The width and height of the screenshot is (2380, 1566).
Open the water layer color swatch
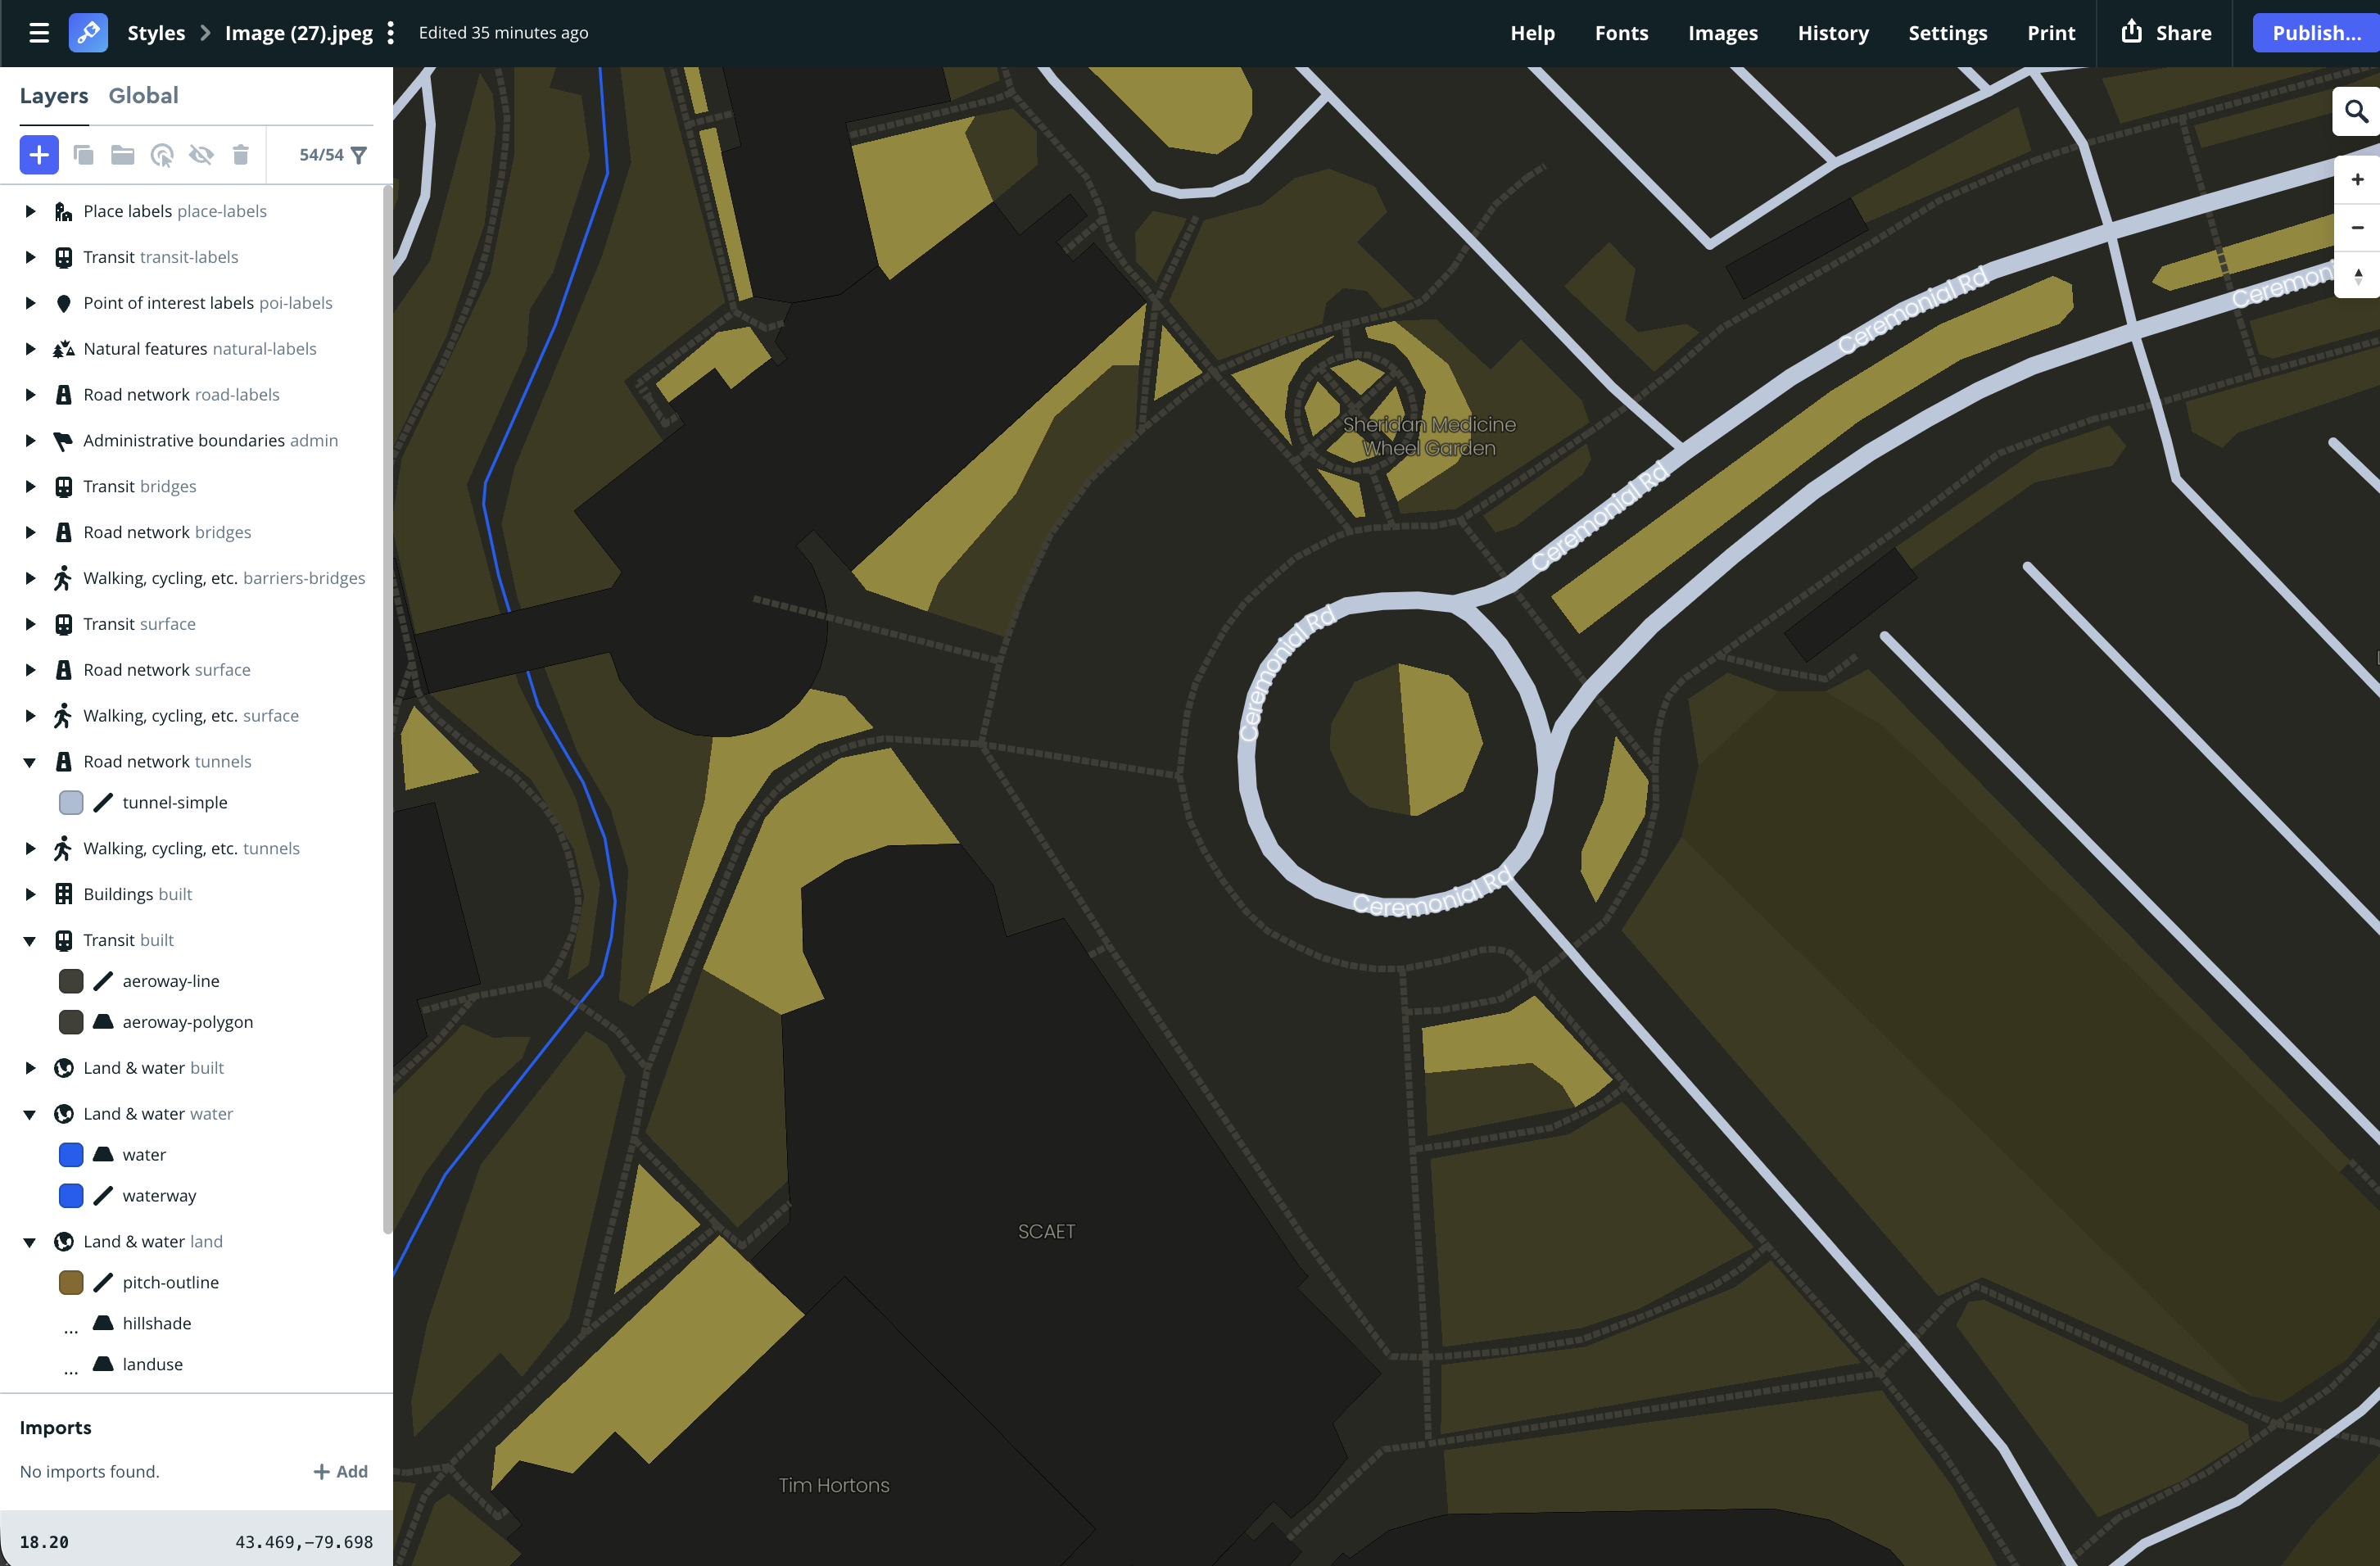point(70,1154)
